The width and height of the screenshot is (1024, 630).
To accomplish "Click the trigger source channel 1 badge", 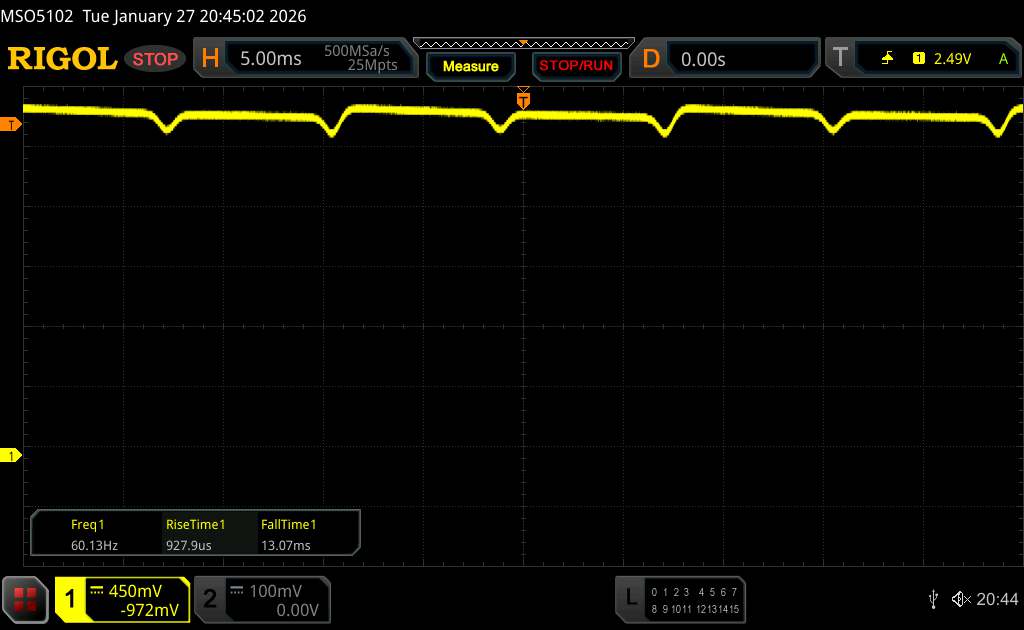I will click(x=918, y=59).
